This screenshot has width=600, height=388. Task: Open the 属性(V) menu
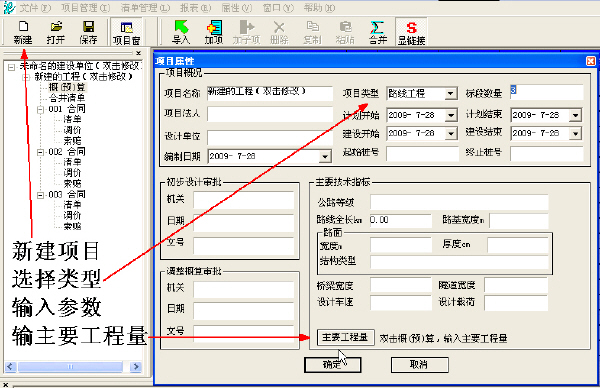point(236,8)
